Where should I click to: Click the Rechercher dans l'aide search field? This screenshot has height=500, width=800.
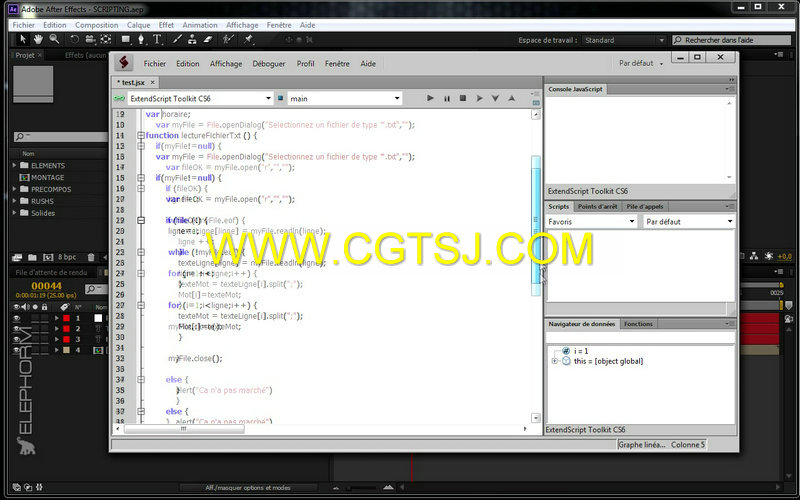[x=731, y=40]
